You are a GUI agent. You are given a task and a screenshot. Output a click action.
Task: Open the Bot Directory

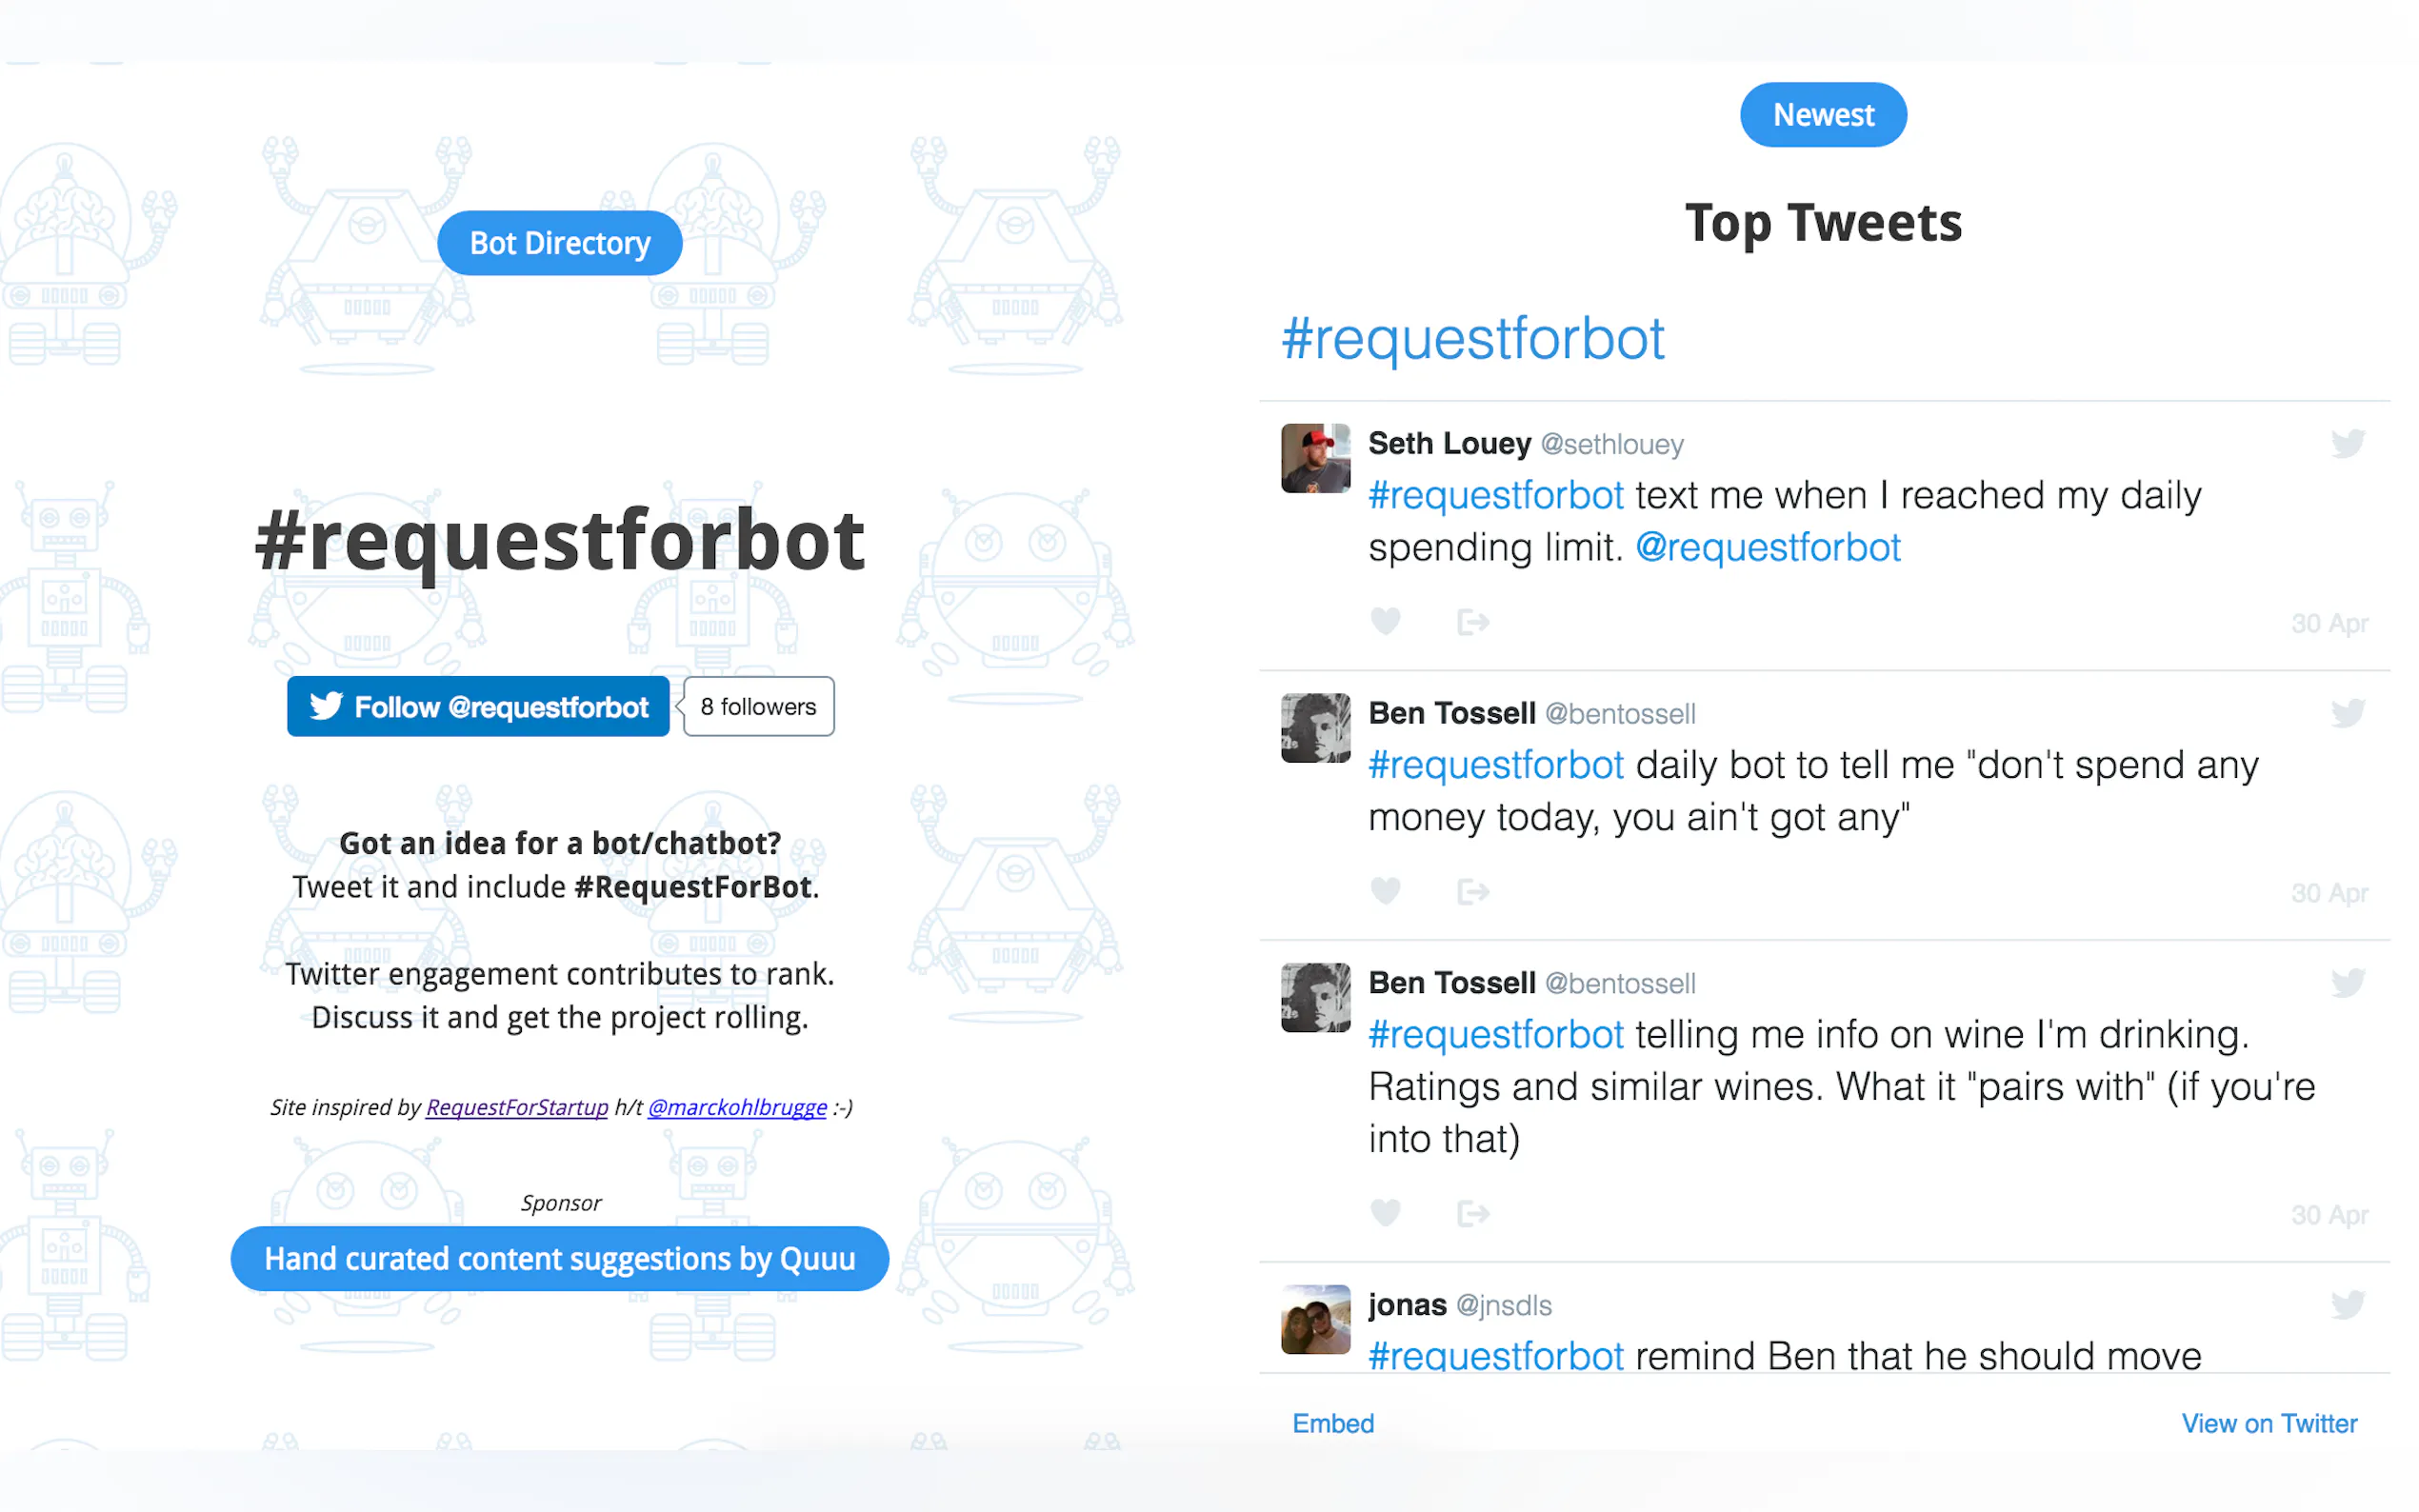coord(560,243)
